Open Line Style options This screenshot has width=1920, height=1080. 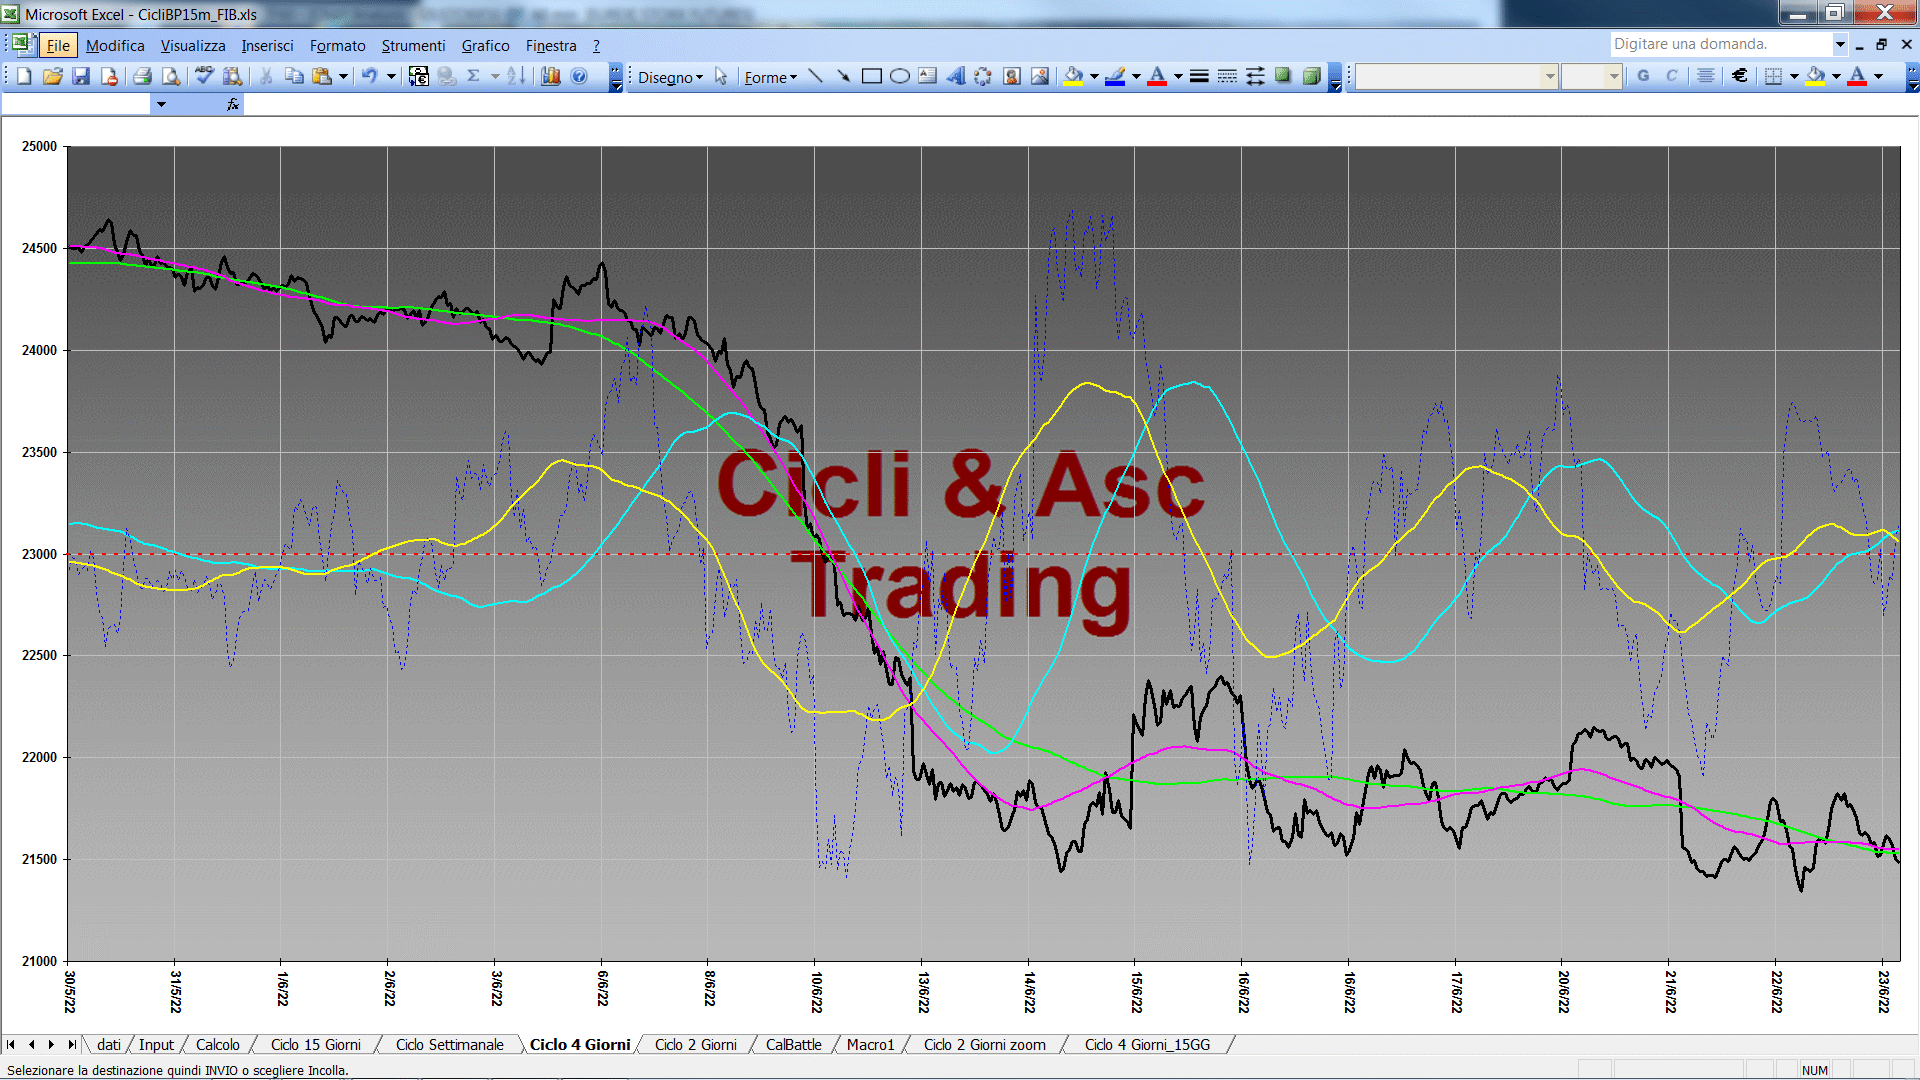coord(1199,76)
